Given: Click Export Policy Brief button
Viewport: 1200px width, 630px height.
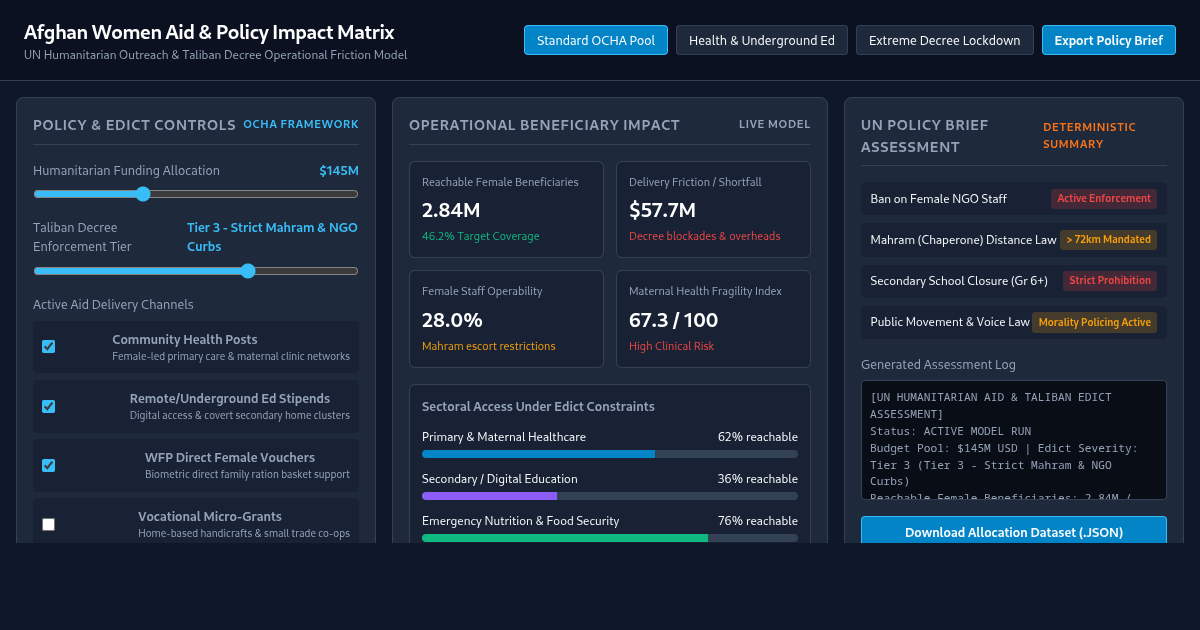Looking at the screenshot, I should pyautogui.click(x=1109, y=40).
